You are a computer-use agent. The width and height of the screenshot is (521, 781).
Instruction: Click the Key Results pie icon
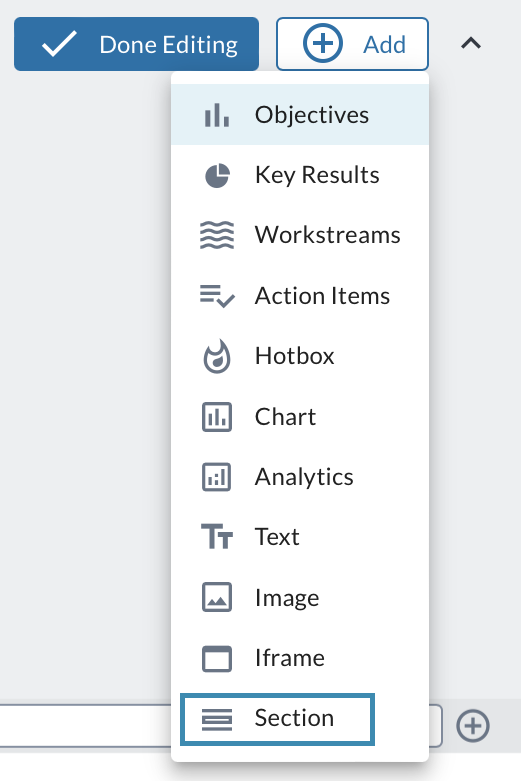(217, 175)
